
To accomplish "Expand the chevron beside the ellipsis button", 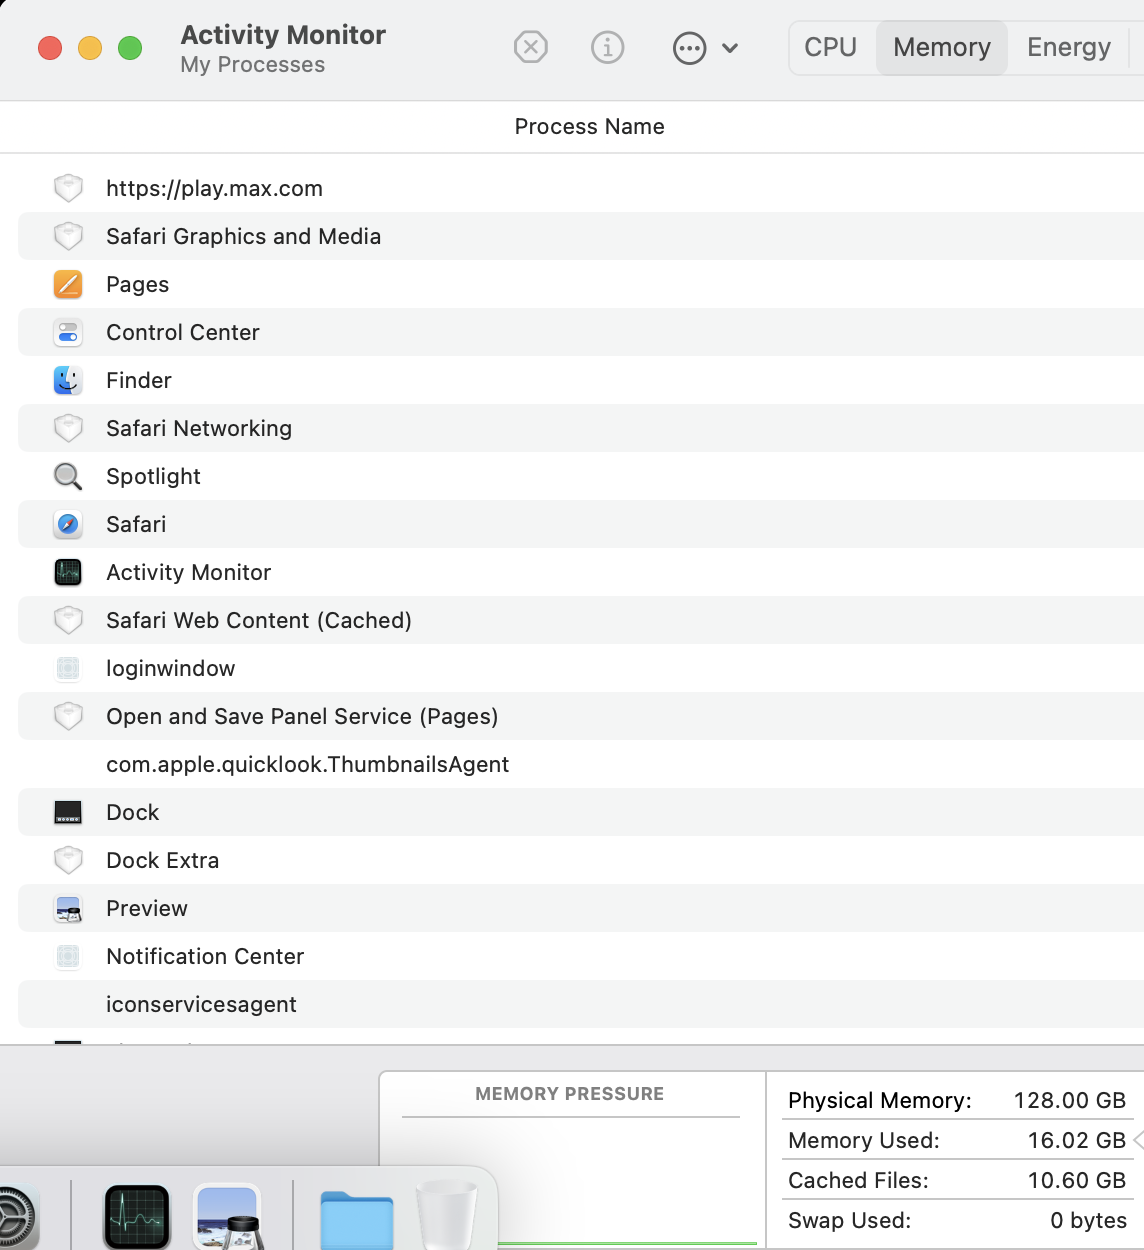I will tap(730, 48).
